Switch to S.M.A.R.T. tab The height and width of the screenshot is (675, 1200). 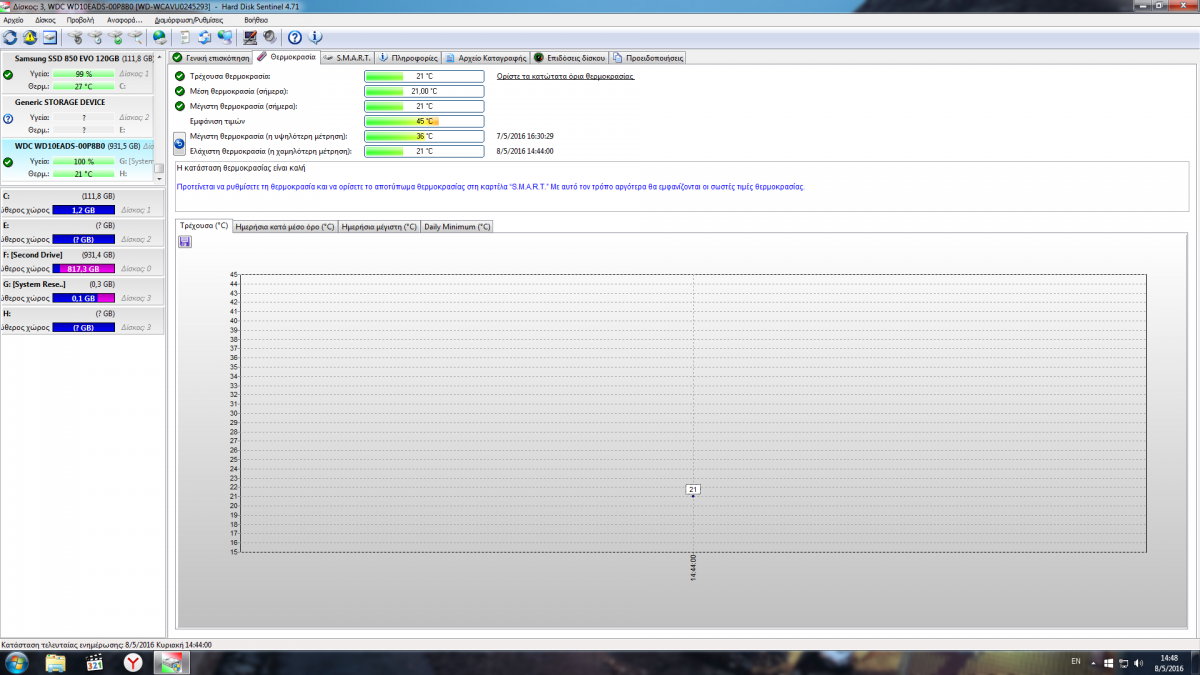(x=348, y=58)
